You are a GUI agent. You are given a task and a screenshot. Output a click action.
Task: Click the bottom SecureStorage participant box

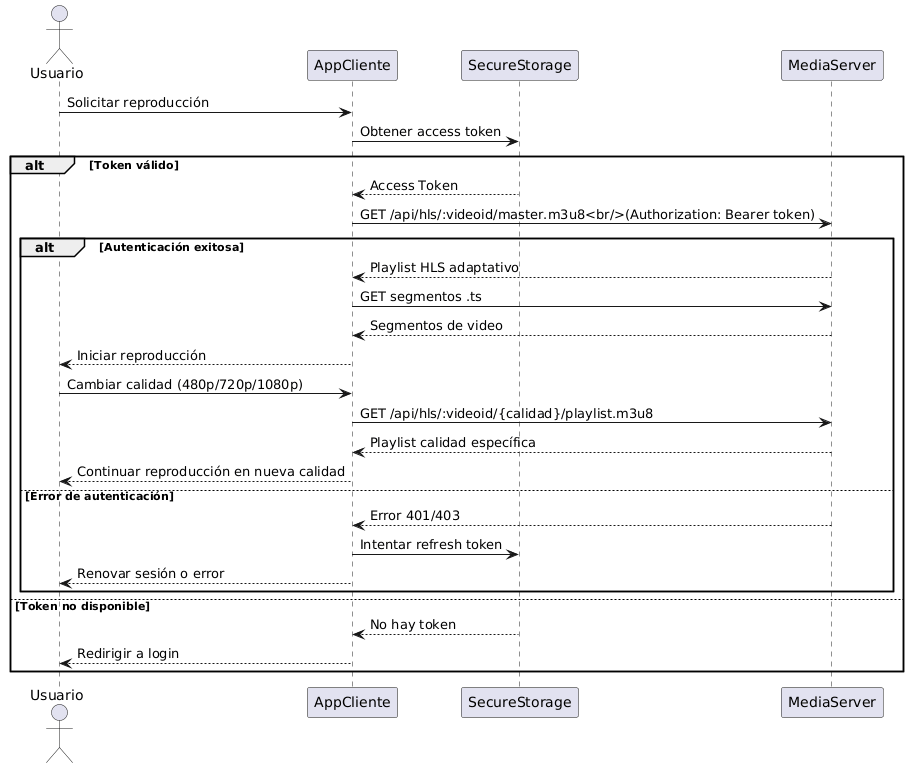pyautogui.click(x=519, y=703)
